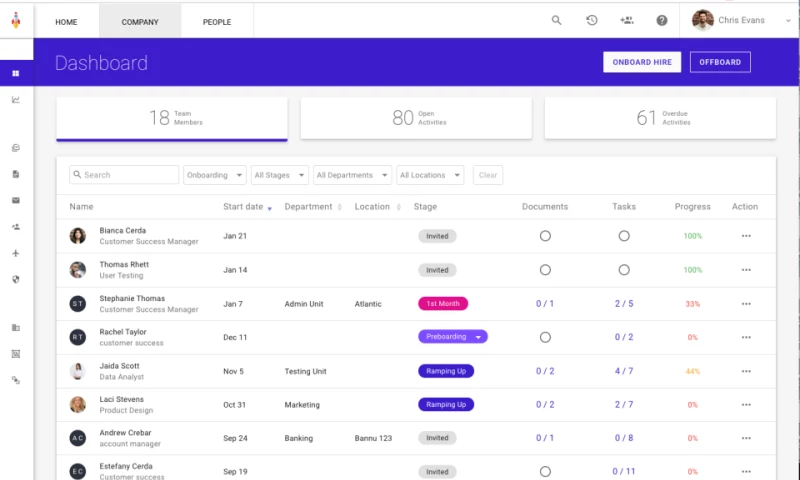Image resolution: width=800 pixels, height=480 pixels.
Task: Select the dashboard grid sidebar icon
Action: [x=16, y=73]
